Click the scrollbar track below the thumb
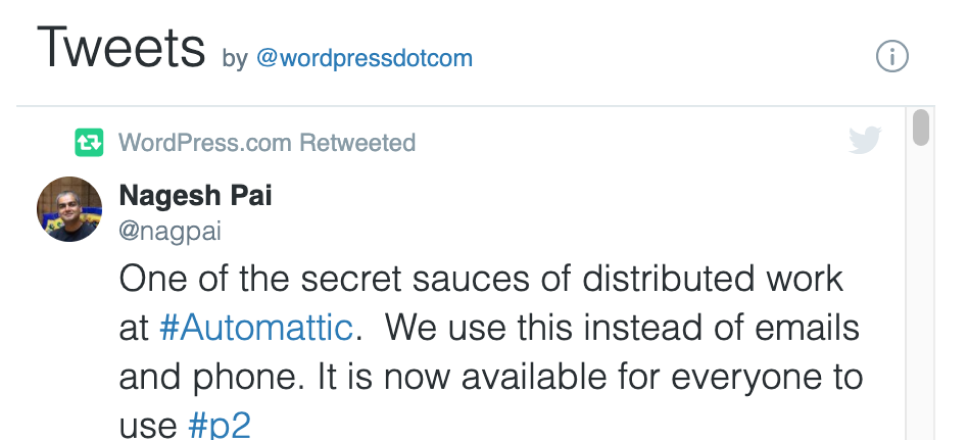Image resolution: width=968 pixels, height=440 pixels. pyautogui.click(x=921, y=300)
